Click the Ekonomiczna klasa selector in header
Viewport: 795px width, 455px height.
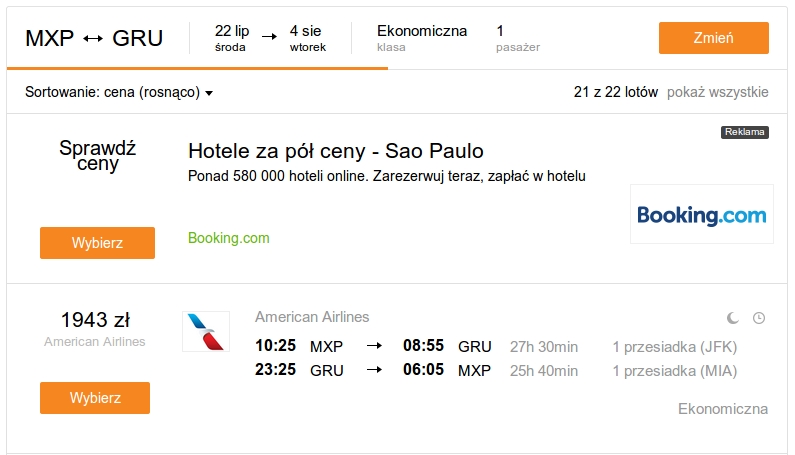422,38
